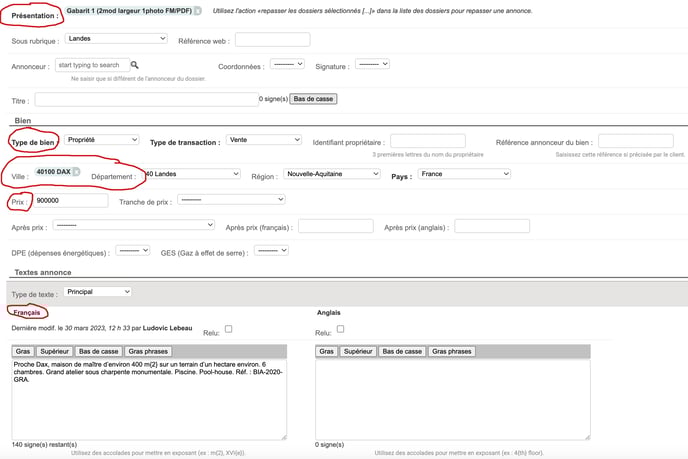The width and height of the screenshot is (688, 459).
Task: Click inside the French description text area
Action: tap(148, 400)
